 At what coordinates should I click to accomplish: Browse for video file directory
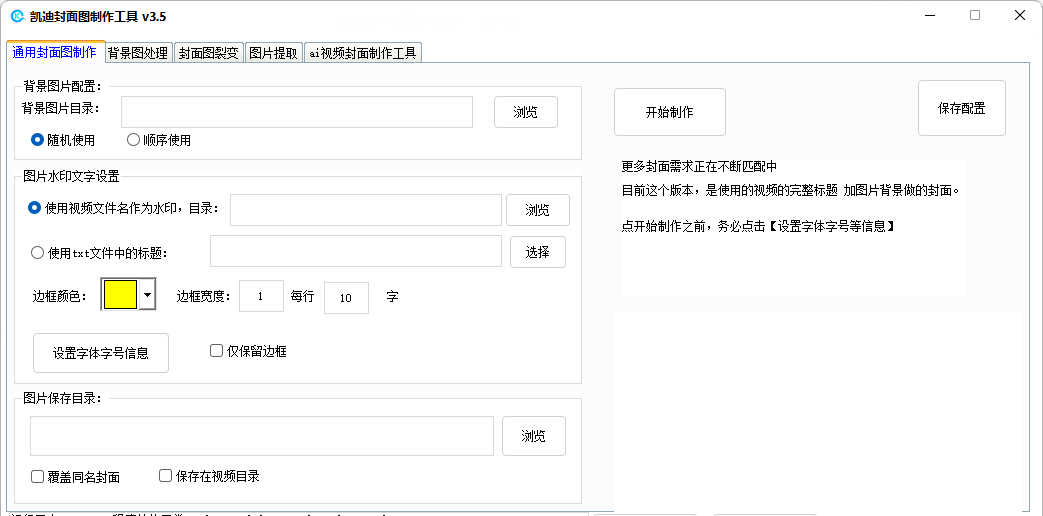[537, 210]
